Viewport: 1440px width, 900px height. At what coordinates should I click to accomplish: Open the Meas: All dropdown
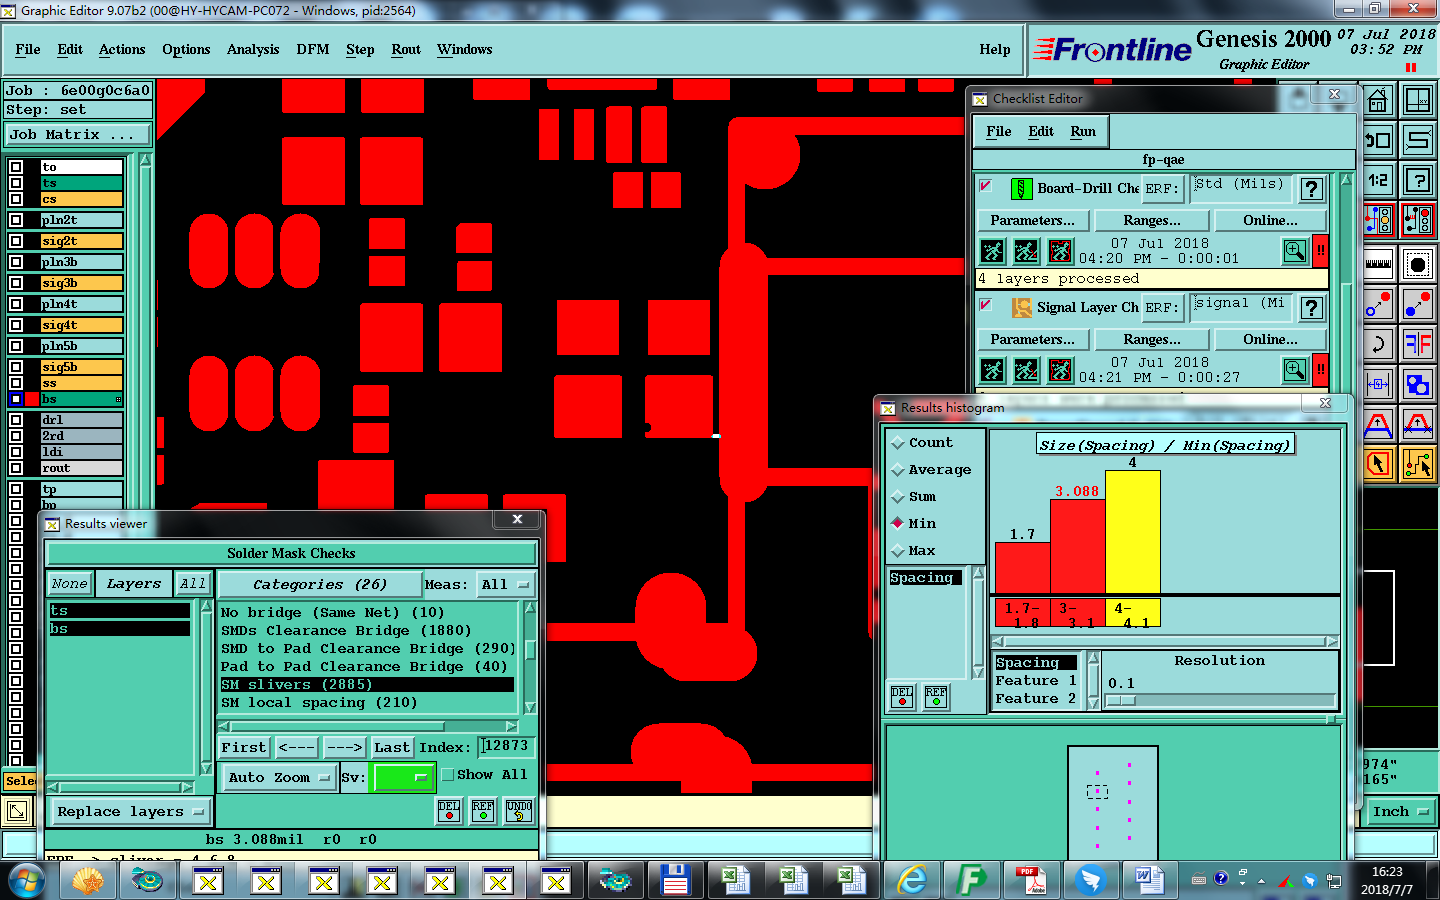pyautogui.click(x=505, y=584)
